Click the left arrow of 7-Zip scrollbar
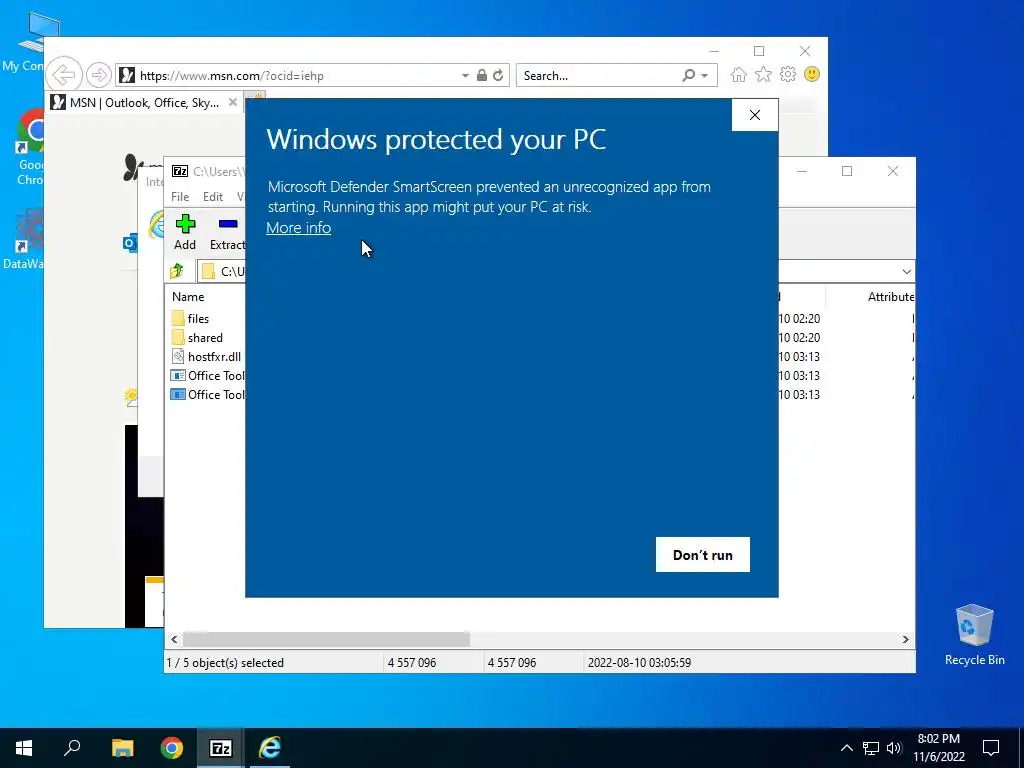This screenshot has width=1024, height=768. pos(174,639)
